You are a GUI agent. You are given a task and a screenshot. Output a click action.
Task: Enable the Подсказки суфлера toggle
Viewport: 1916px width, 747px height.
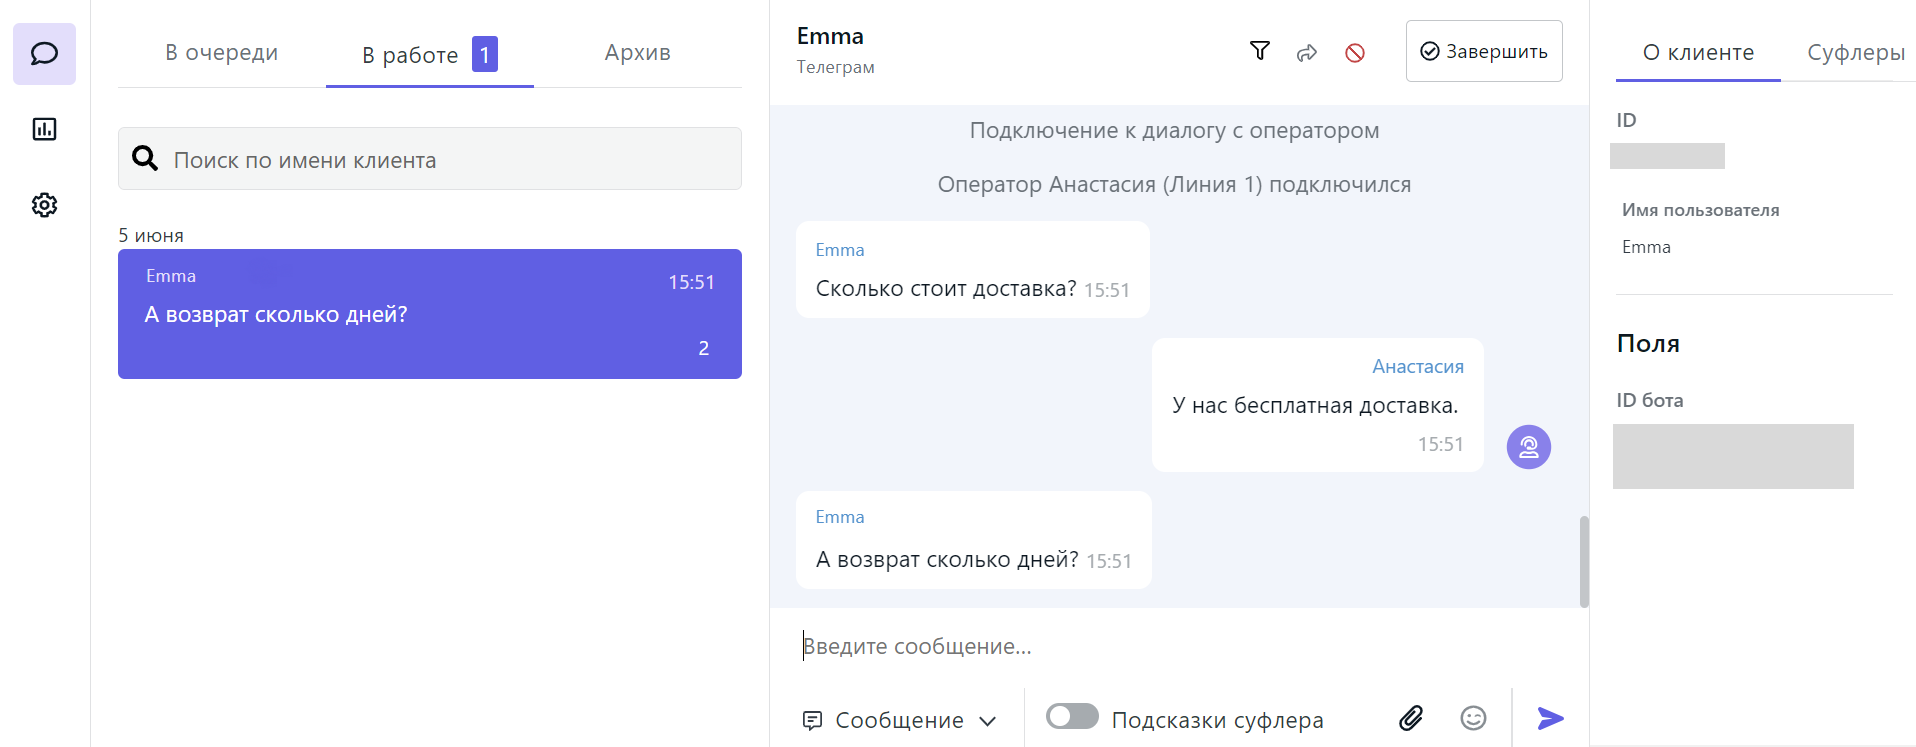(x=1072, y=717)
